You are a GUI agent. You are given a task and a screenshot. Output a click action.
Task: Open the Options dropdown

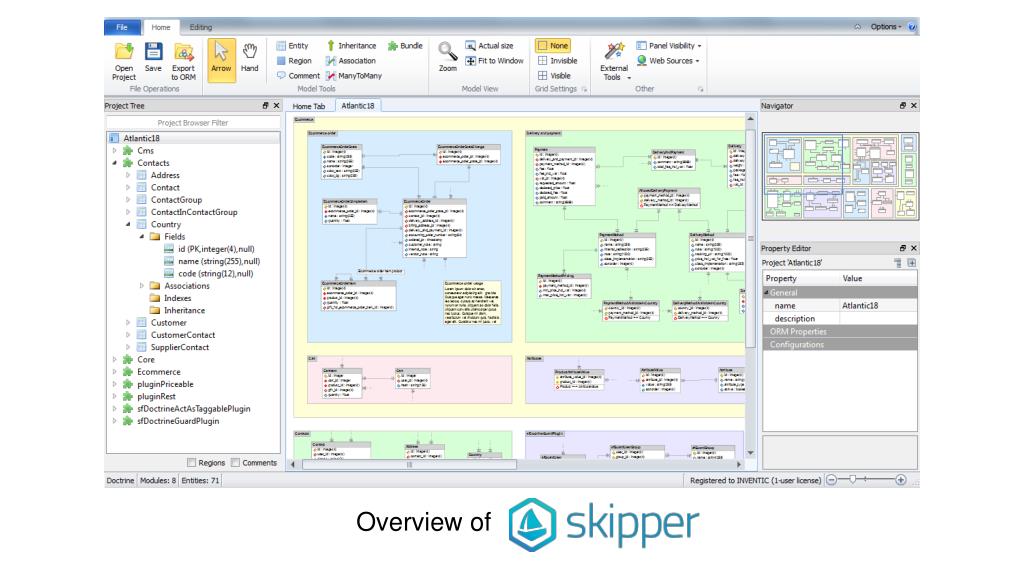click(x=886, y=27)
